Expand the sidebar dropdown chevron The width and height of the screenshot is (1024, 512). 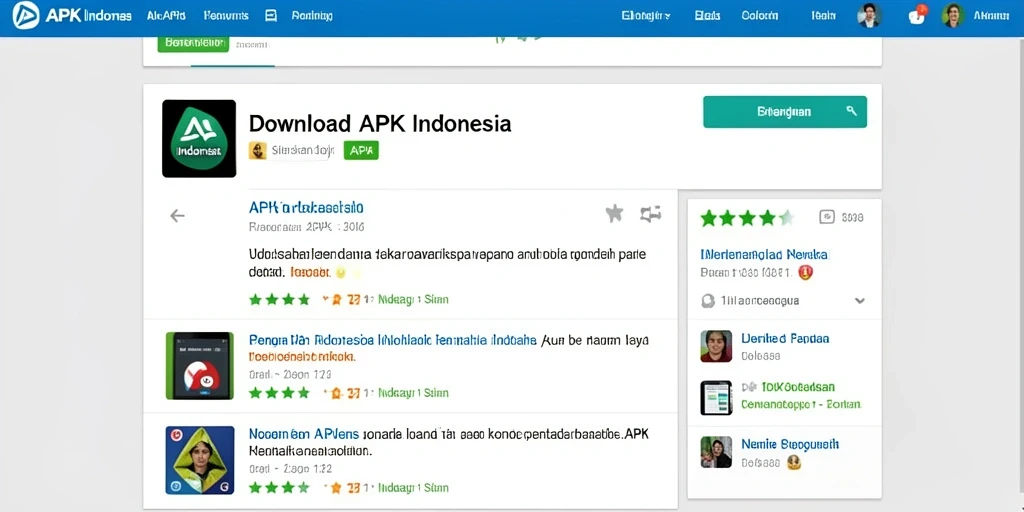click(860, 301)
